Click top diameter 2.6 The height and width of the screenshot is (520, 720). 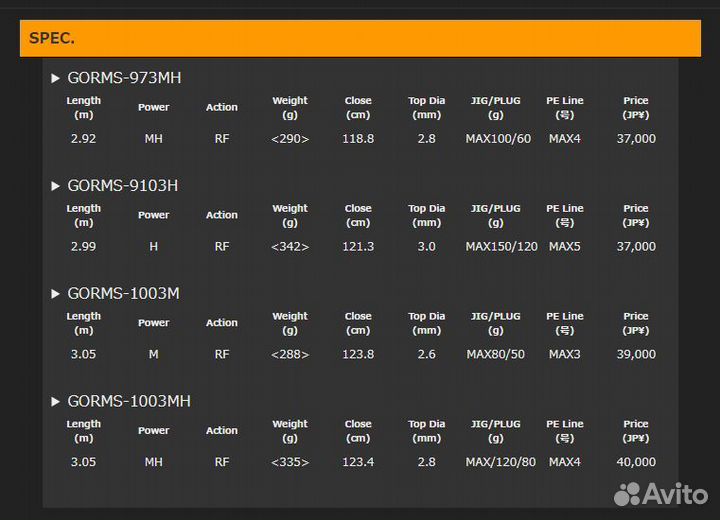[x=427, y=354]
